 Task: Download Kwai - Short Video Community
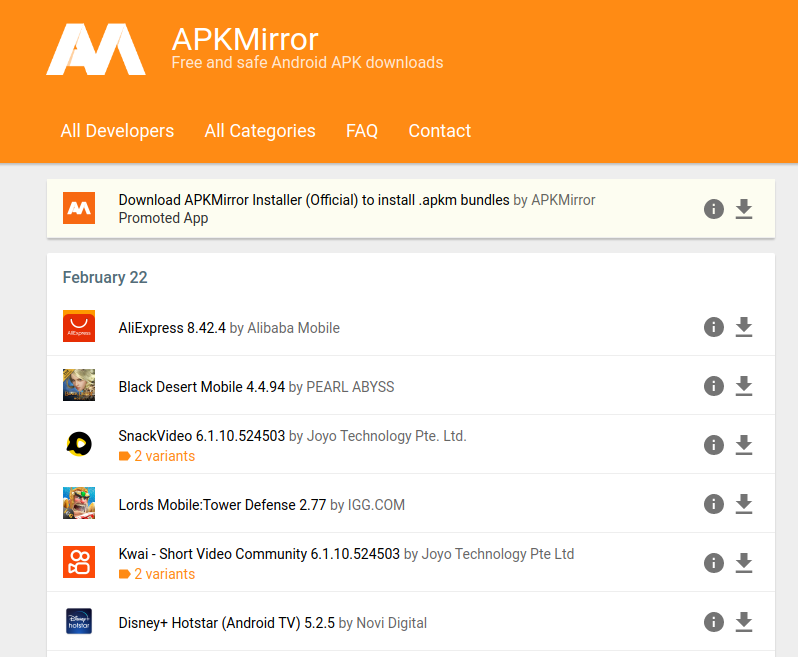[x=744, y=563]
